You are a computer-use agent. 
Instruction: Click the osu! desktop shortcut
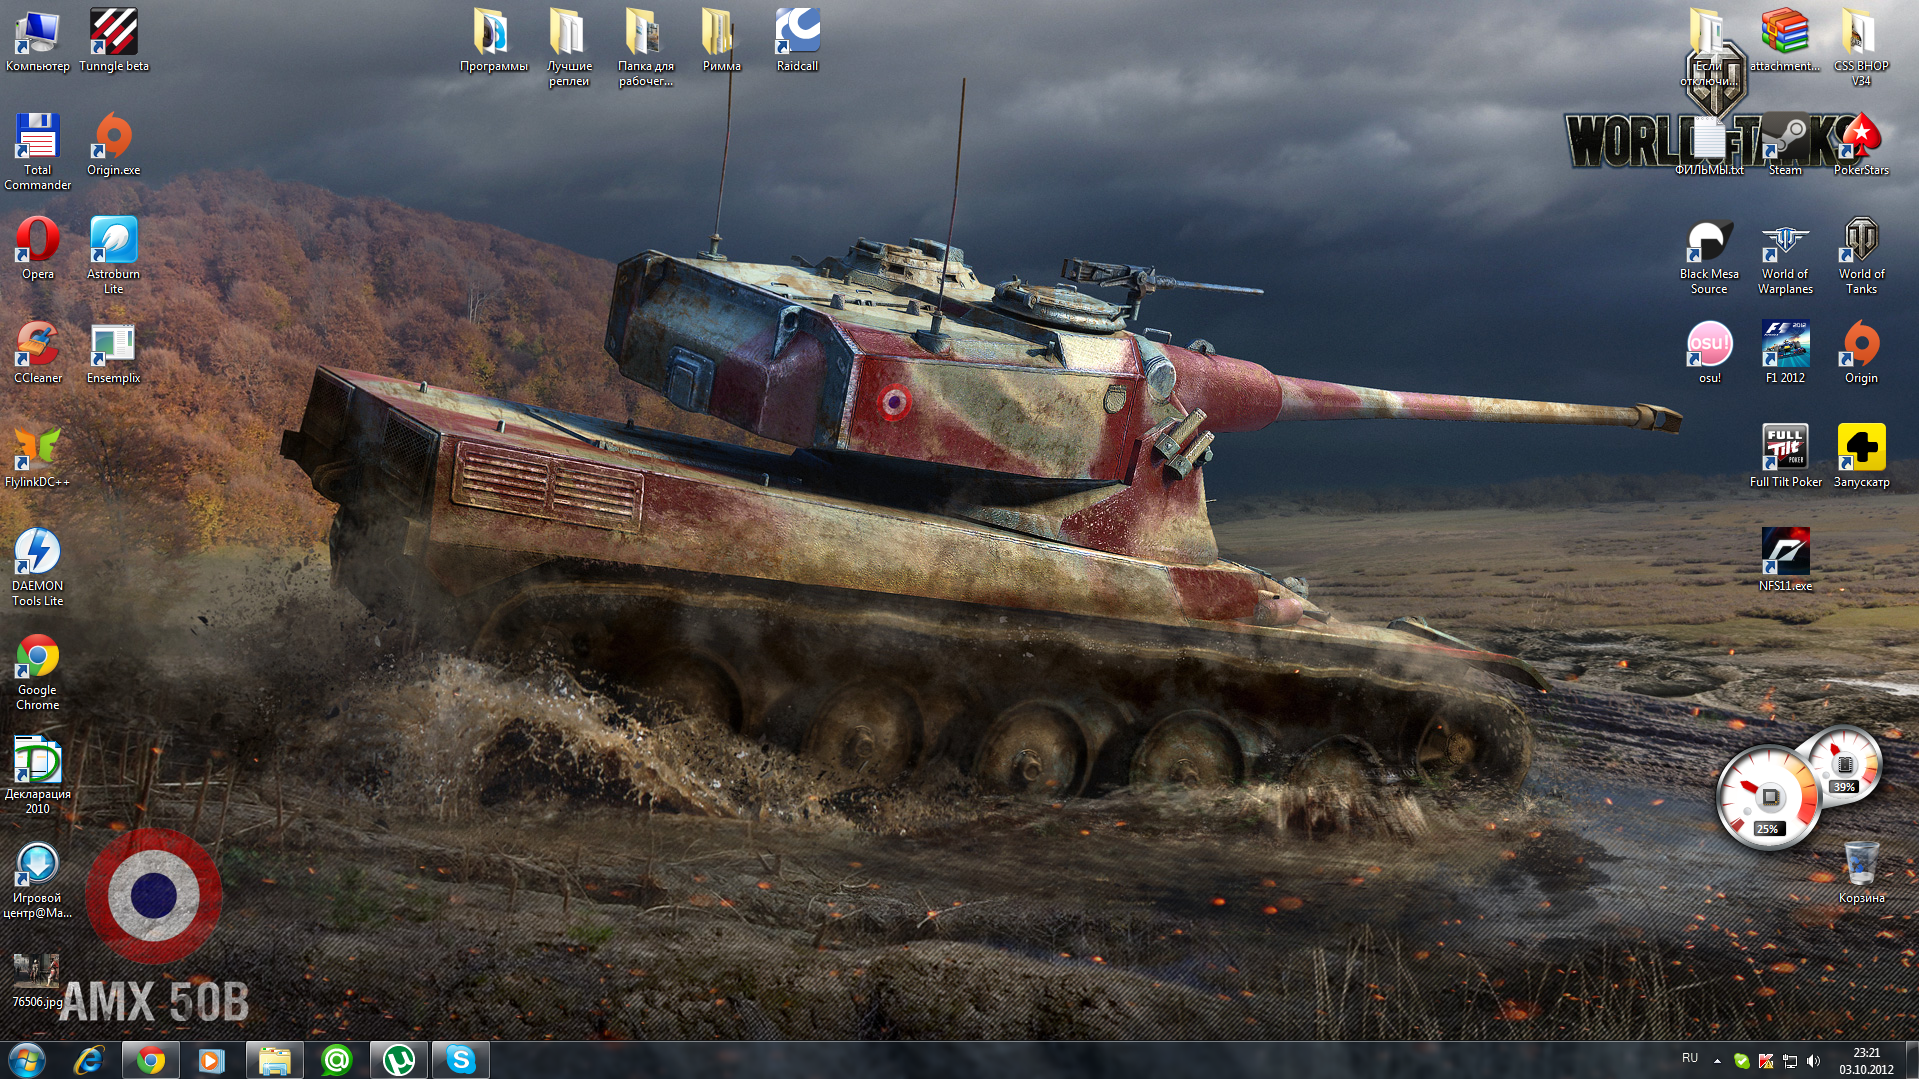1710,352
